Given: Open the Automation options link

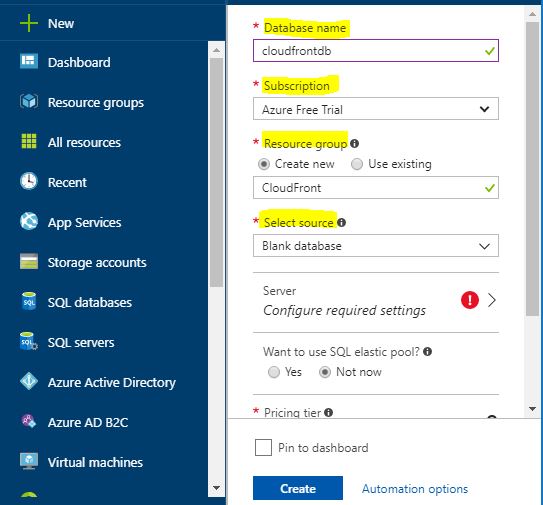Looking at the screenshot, I should (x=415, y=489).
